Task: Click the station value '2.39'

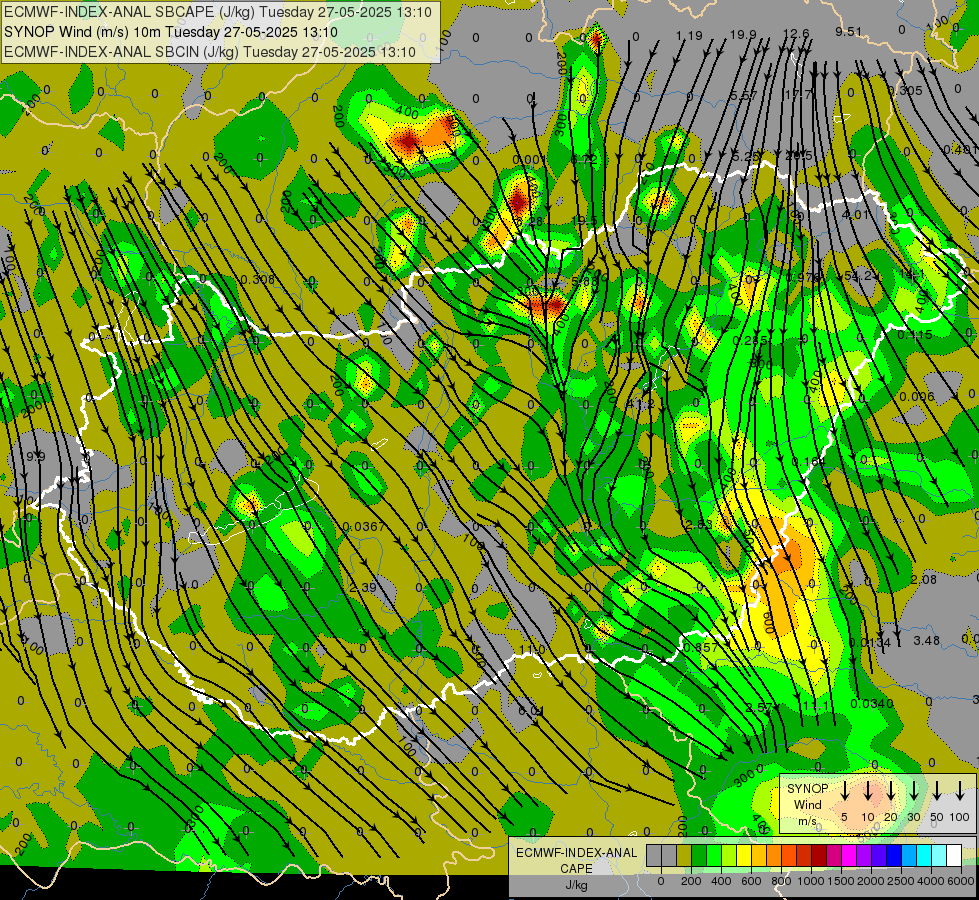Action: 363,587
